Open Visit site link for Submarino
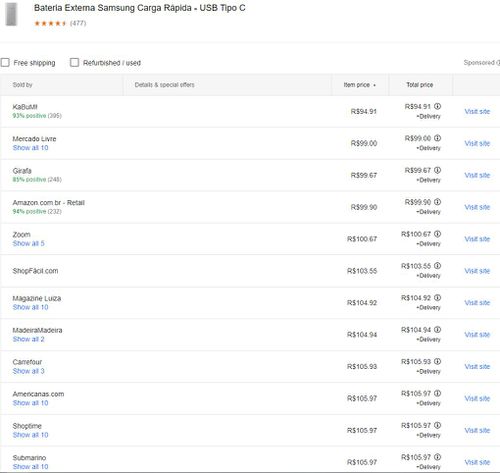Image resolution: width=500 pixels, height=473 pixels. click(477, 462)
